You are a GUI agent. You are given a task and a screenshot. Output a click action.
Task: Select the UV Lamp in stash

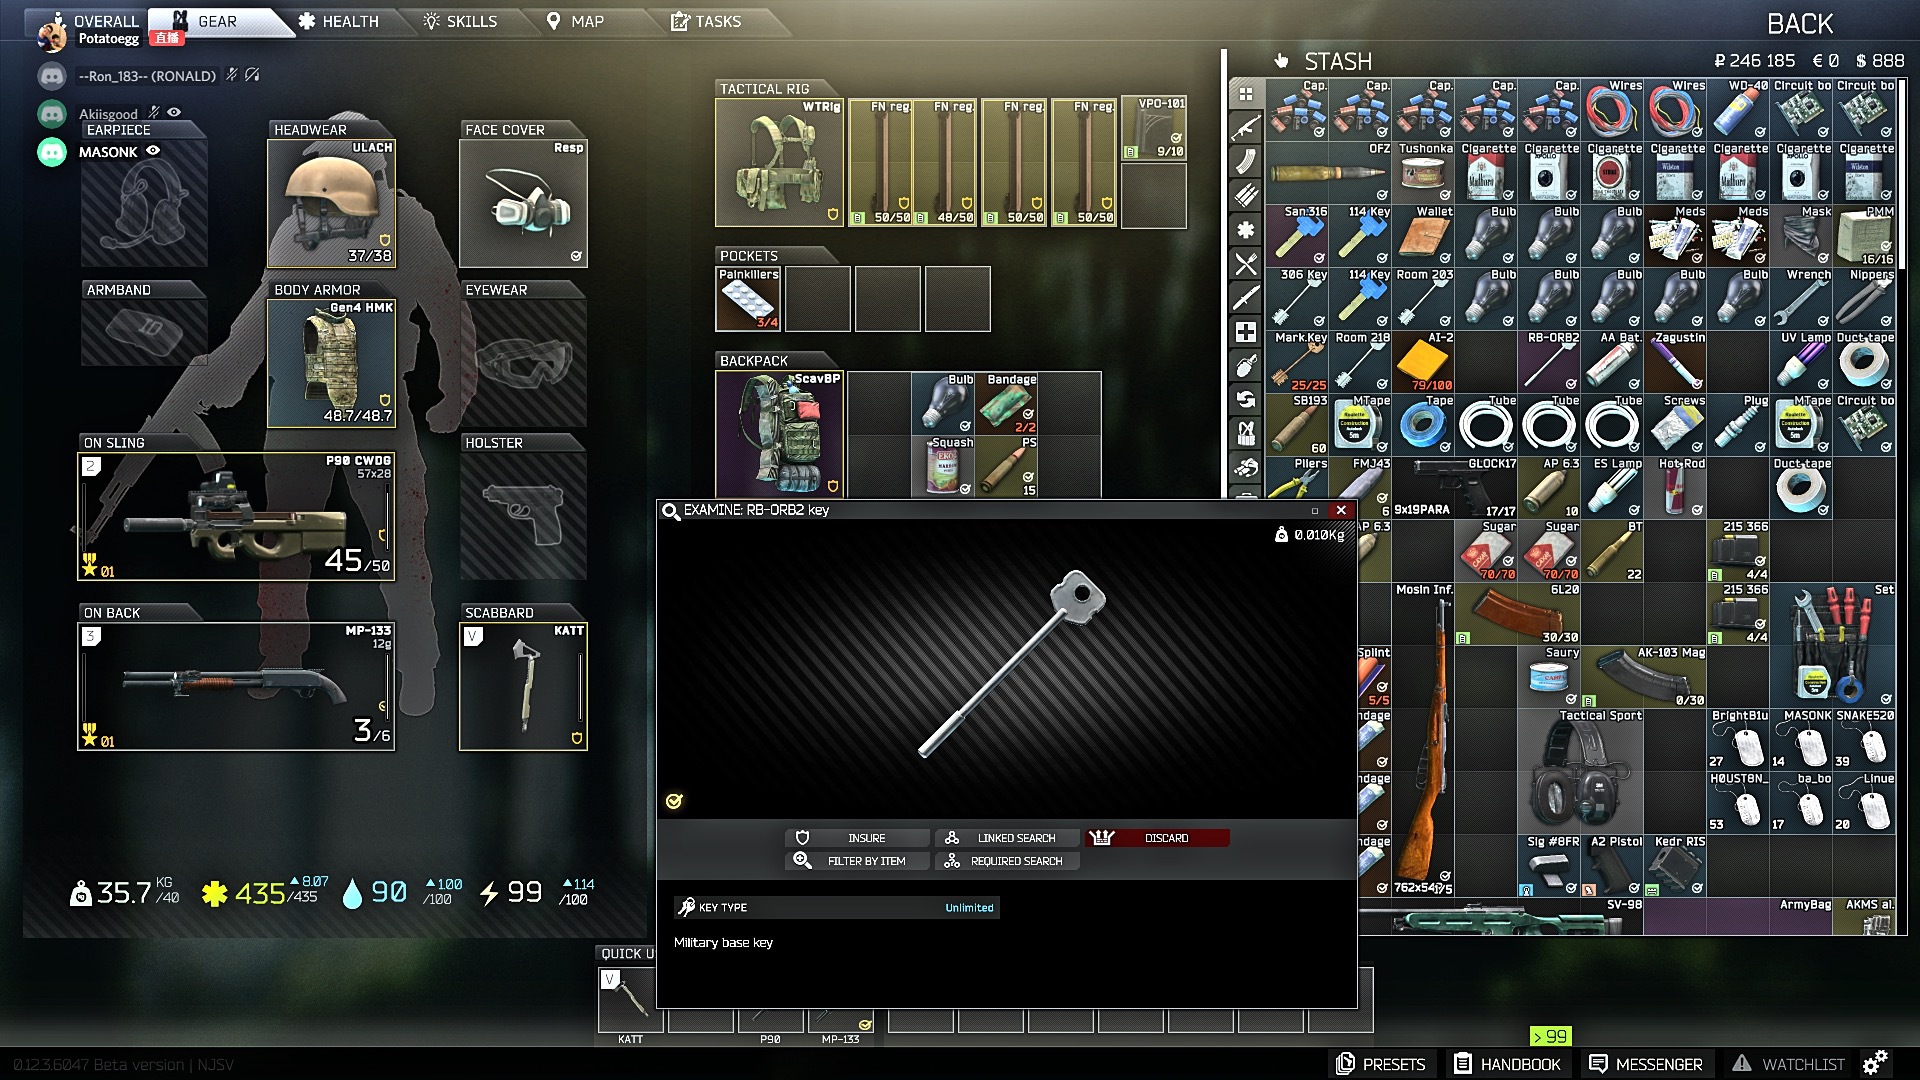coord(1801,361)
